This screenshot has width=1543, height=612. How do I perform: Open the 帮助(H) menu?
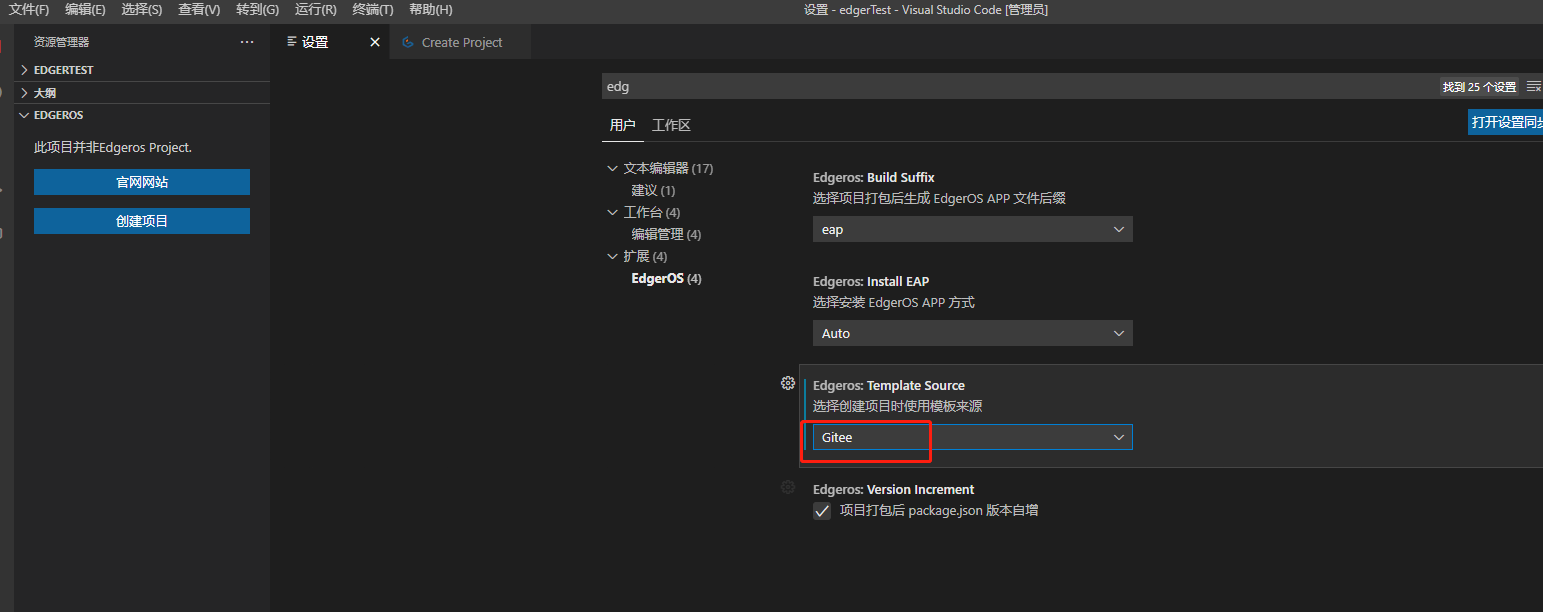coord(431,9)
